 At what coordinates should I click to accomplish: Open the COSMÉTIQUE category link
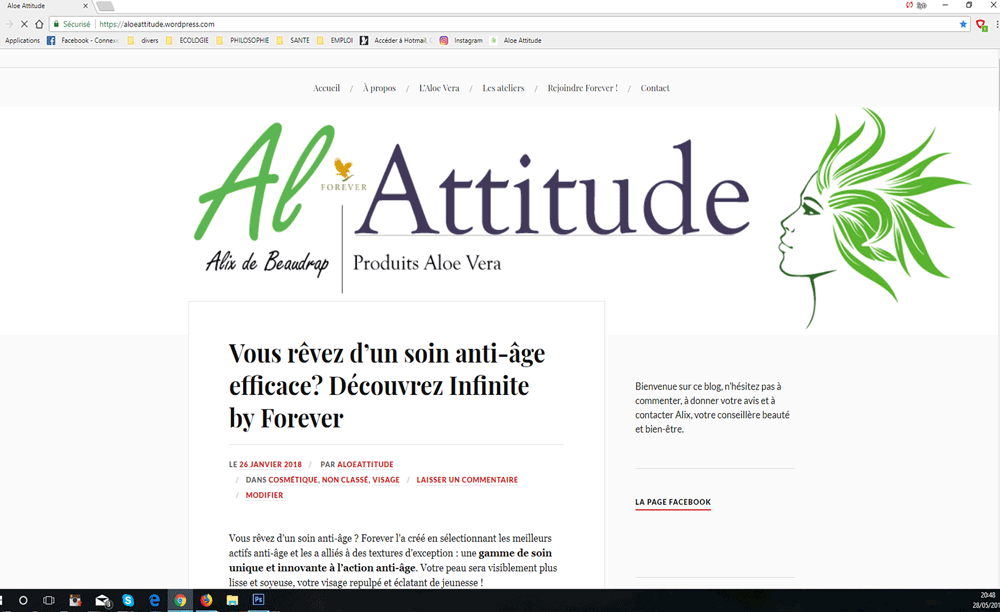(293, 479)
